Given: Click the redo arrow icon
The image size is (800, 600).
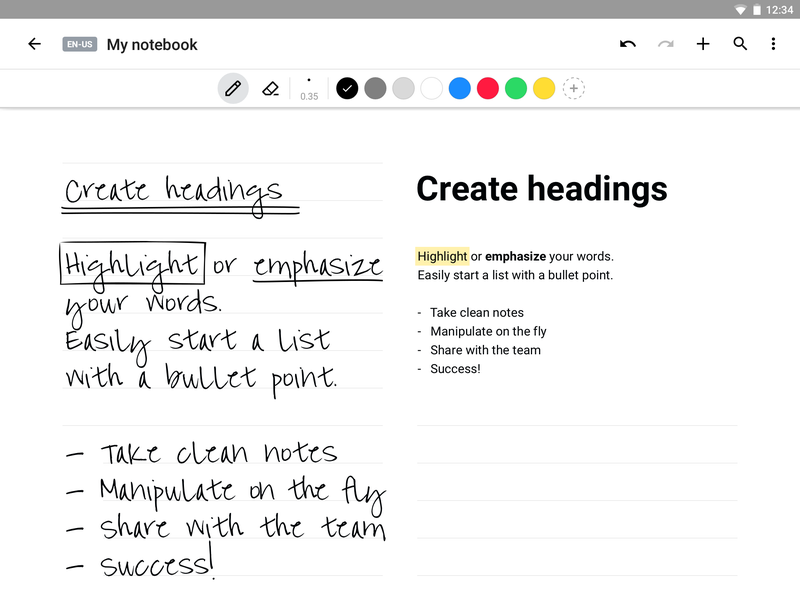Looking at the screenshot, I should 665,44.
